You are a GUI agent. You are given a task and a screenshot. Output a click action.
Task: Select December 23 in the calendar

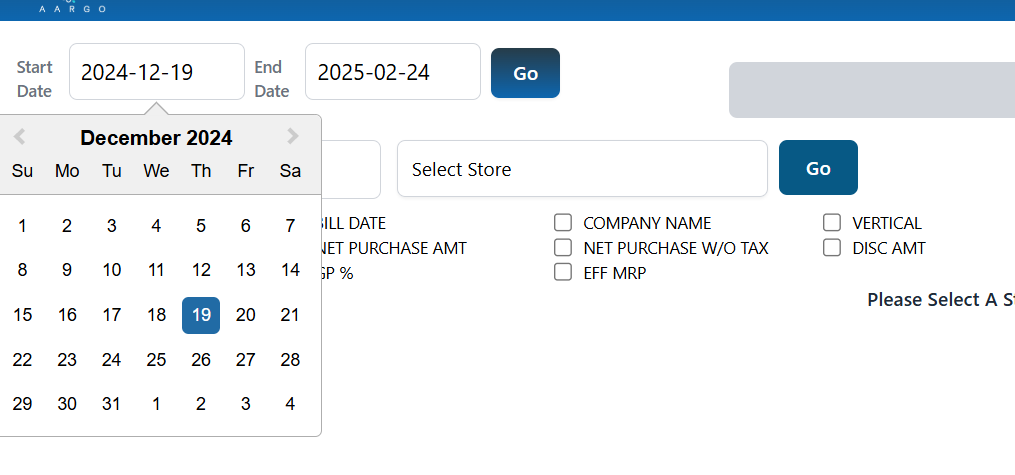(x=67, y=360)
